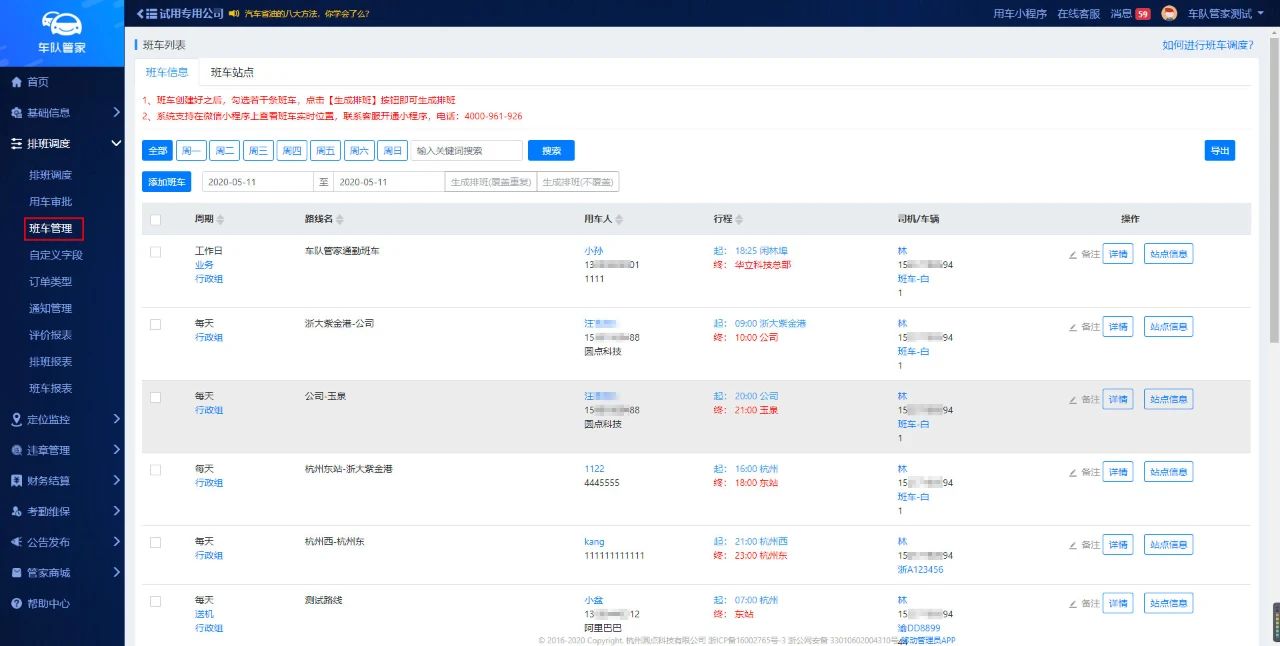This screenshot has height=646, width=1280.
Task: Click the 帮助中心 question mark icon
Action: pos(16,604)
